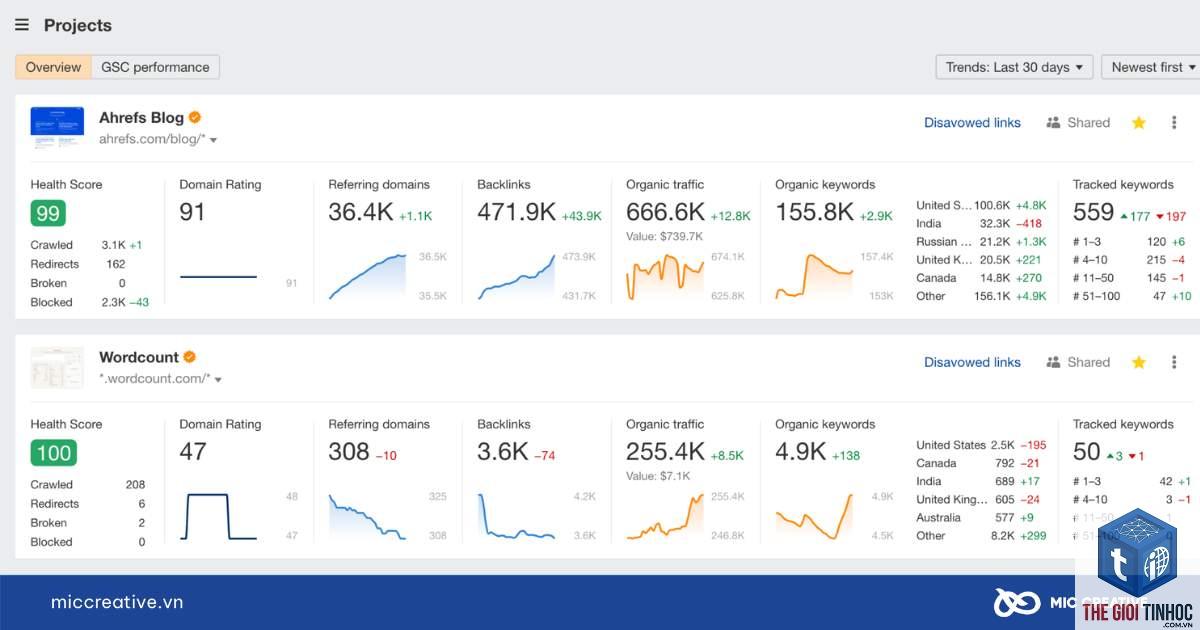Click the Wordcount Organic traffic chart
The width and height of the screenshot is (1200, 630).
tap(665, 516)
